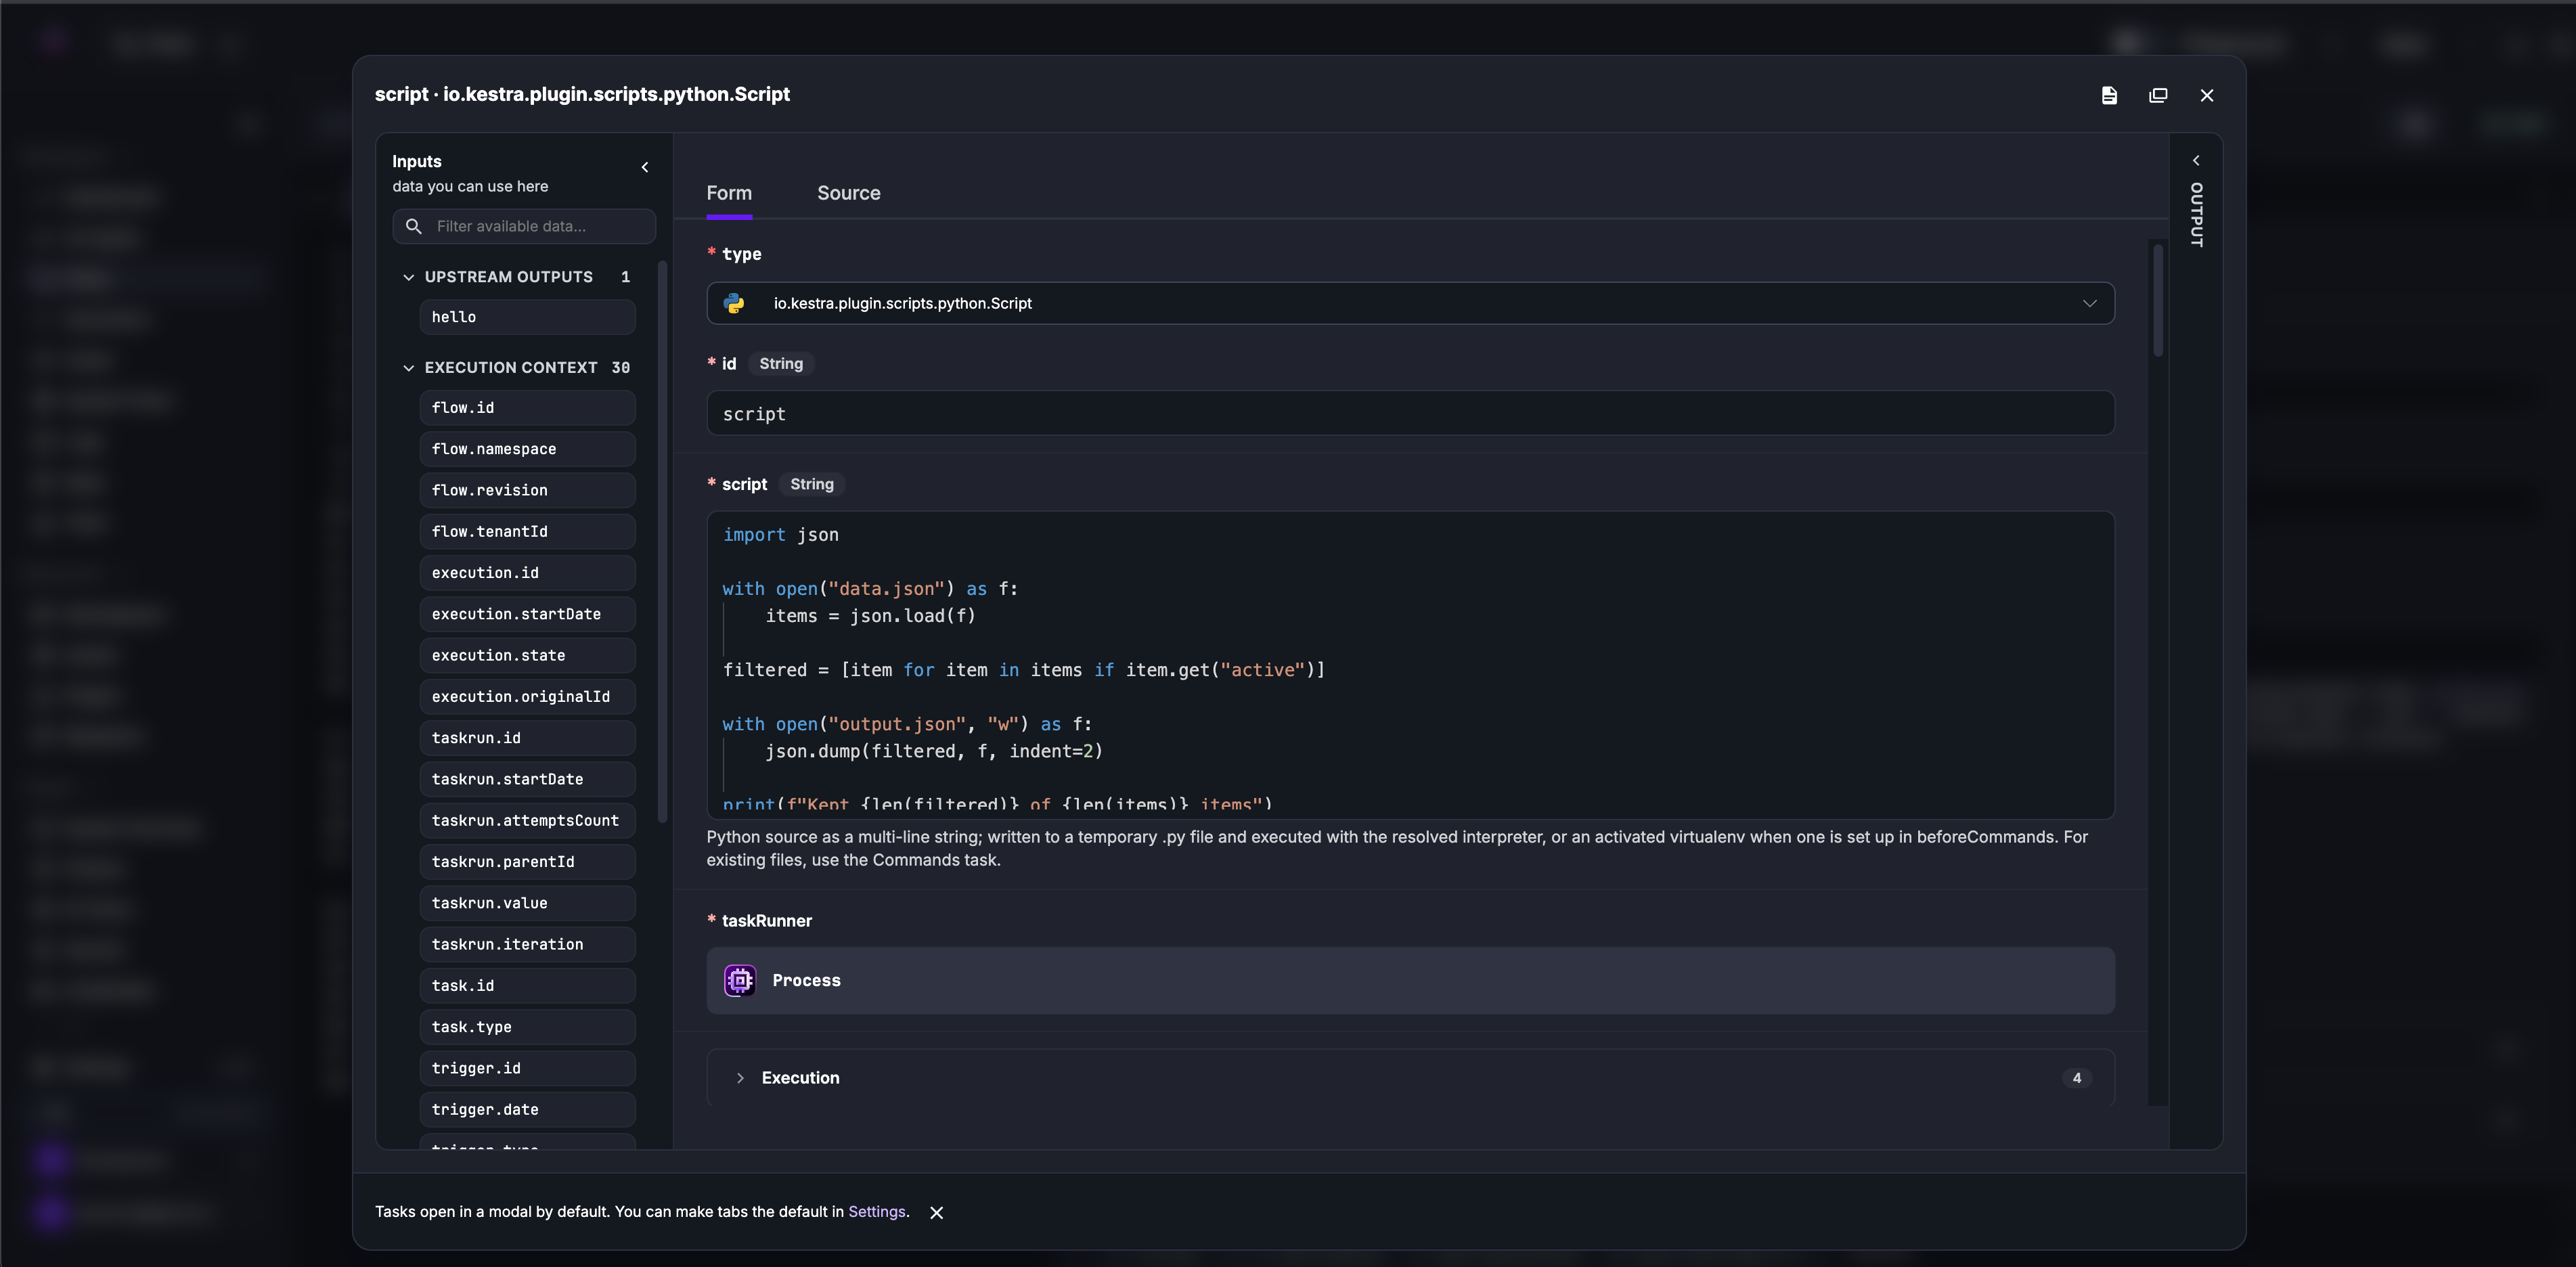The height and width of the screenshot is (1267, 2576).
Task: Click the form's vertical scrollbar
Action: point(2158,300)
